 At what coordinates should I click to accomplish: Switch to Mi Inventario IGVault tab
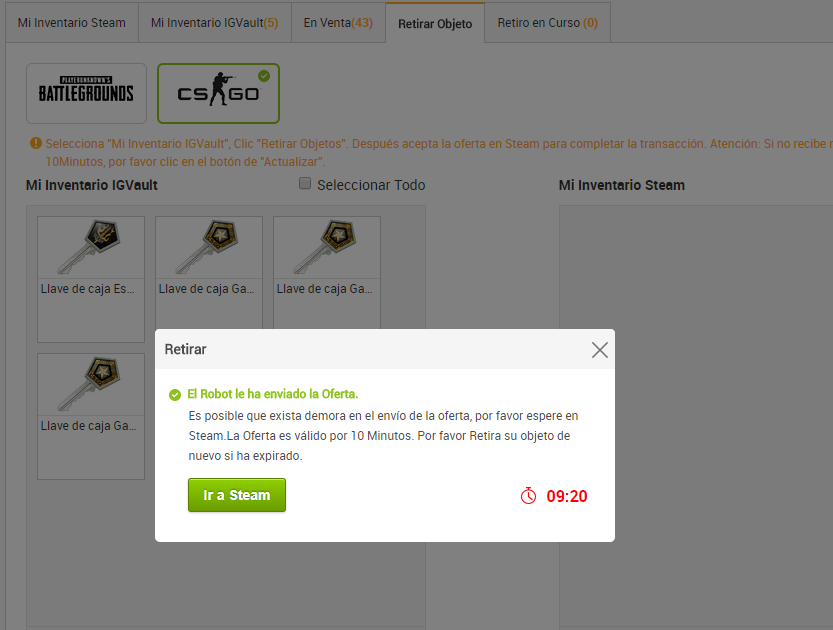pyautogui.click(x=215, y=23)
